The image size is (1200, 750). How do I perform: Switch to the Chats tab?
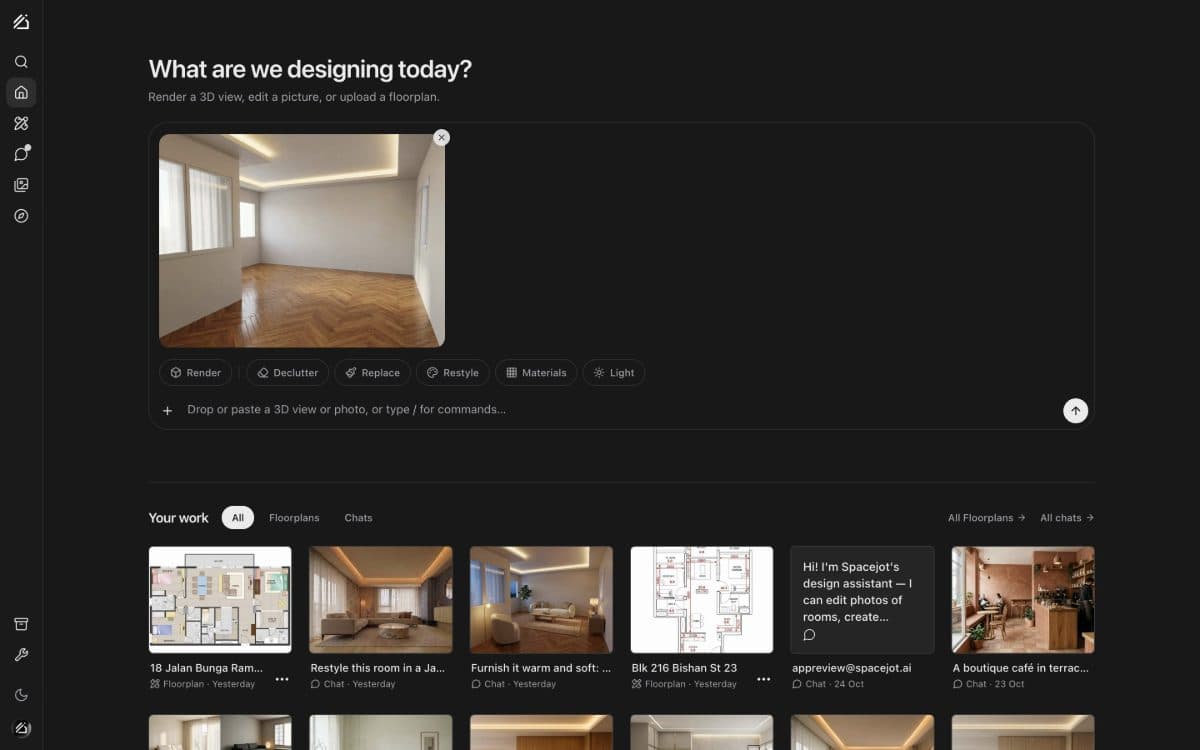tap(358, 518)
